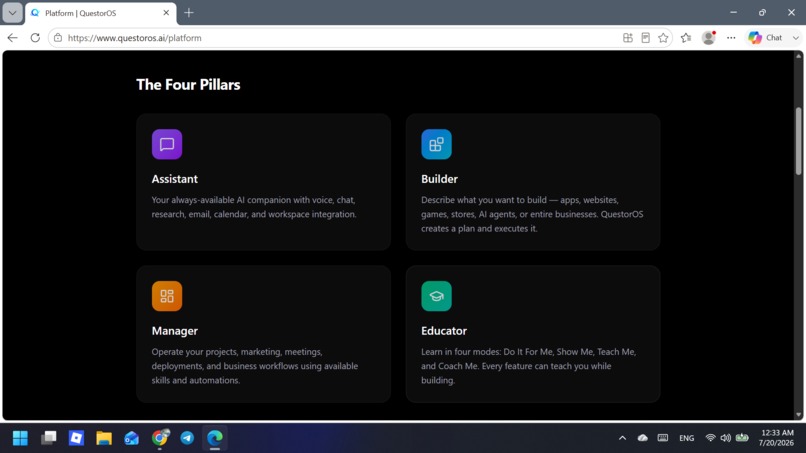Image resolution: width=806 pixels, height=453 pixels.
Task: Add this page to favorites with the star
Action: coord(663,38)
